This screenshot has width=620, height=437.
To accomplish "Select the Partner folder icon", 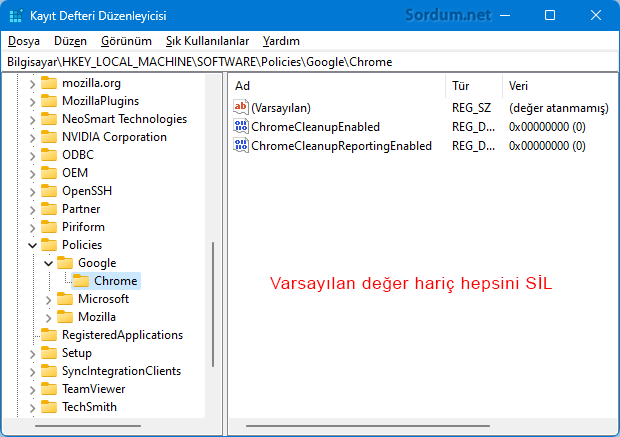I will click(49, 209).
